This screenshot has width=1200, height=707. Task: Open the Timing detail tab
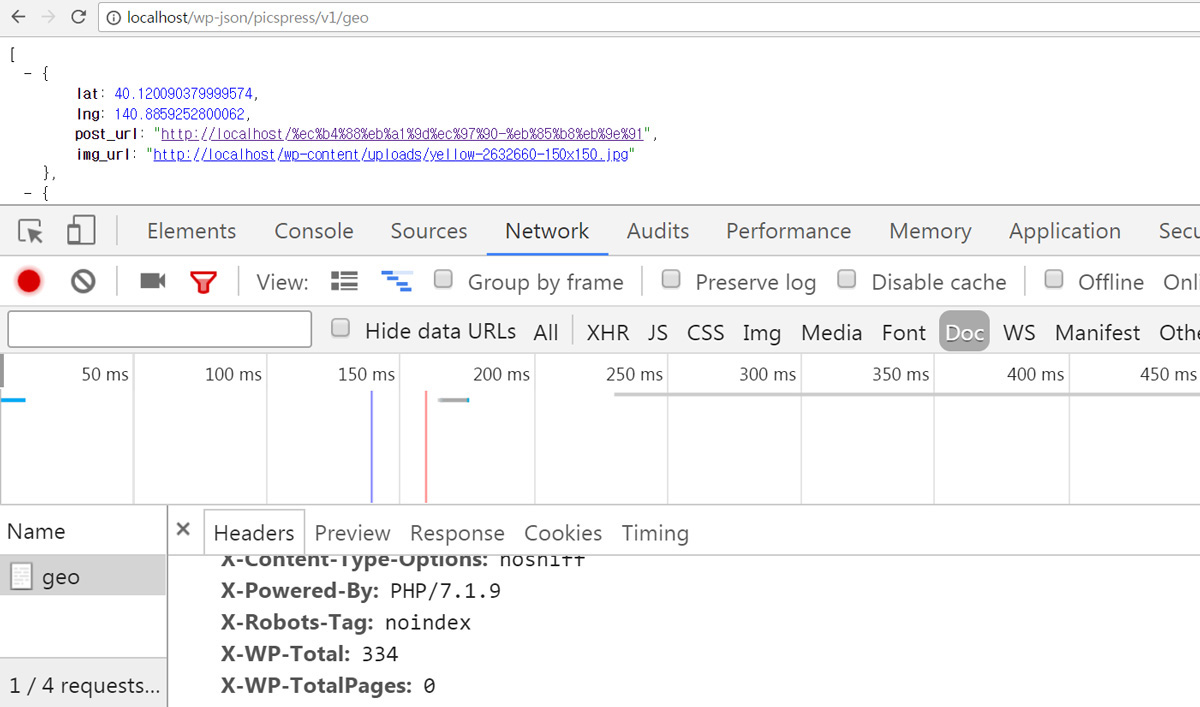tap(655, 533)
